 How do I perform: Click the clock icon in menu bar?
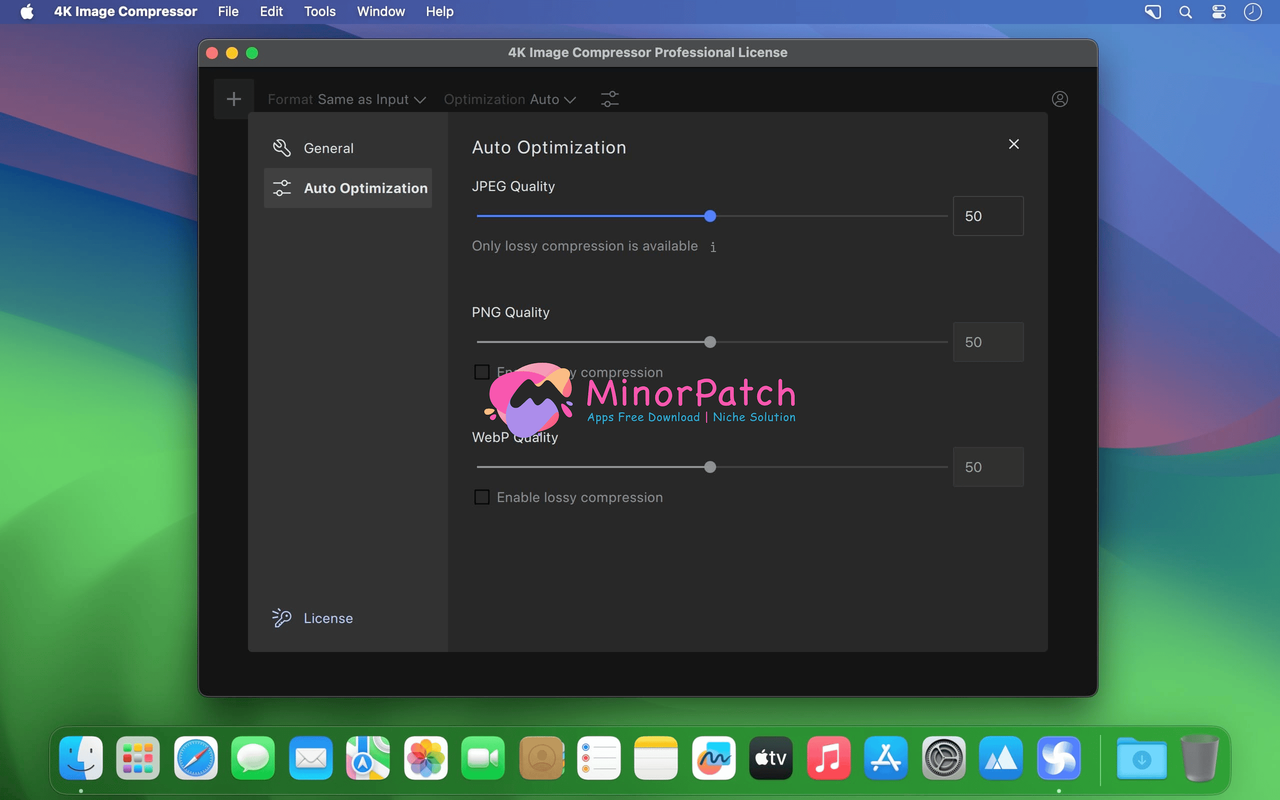[x=1252, y=12]
